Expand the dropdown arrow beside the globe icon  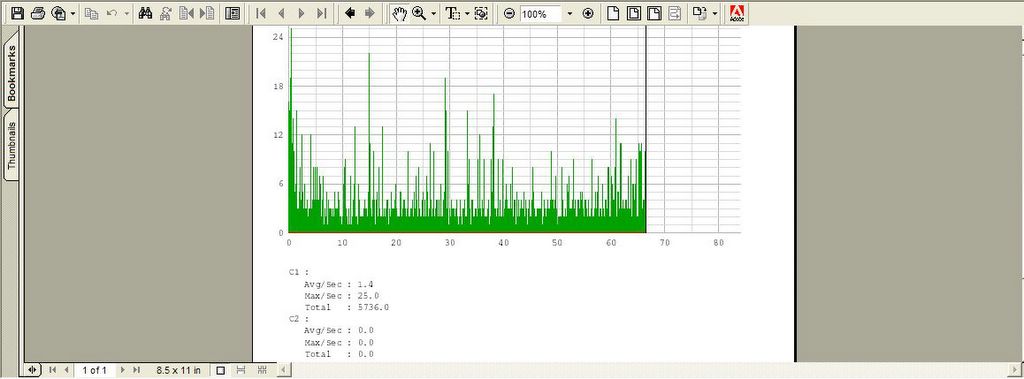[x=72, y=13]
